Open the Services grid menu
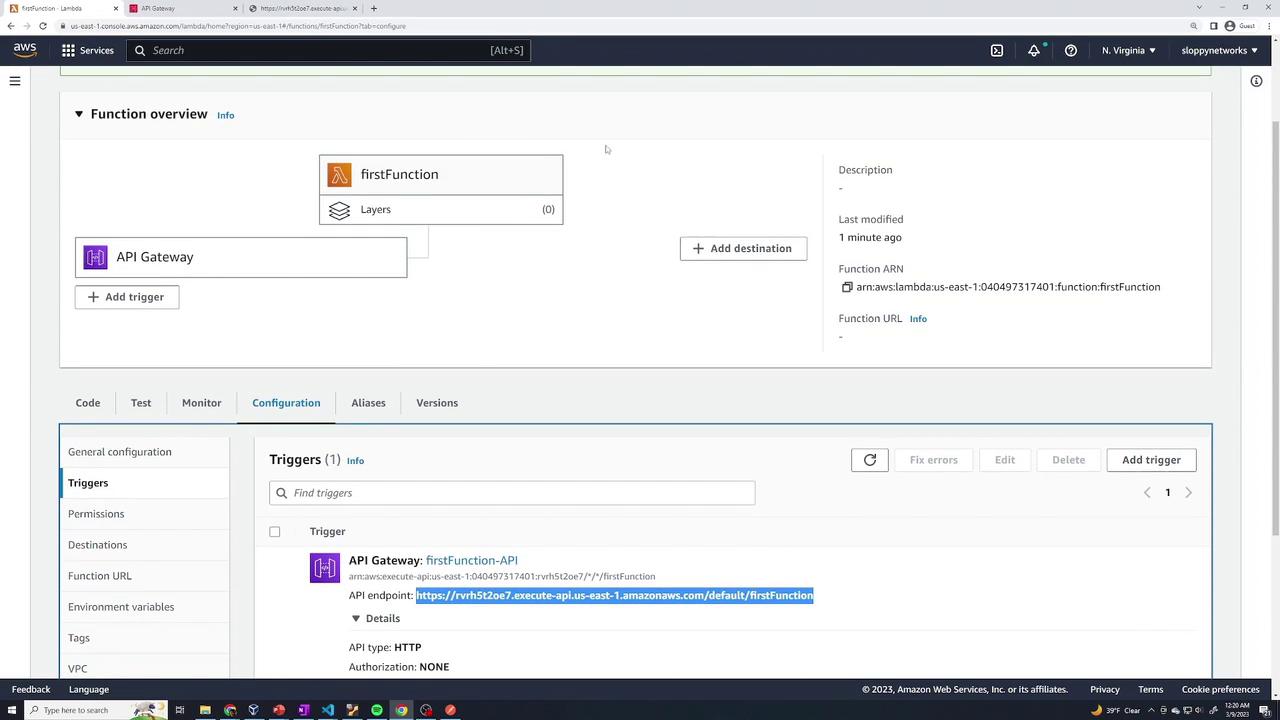 click(87, 50)
